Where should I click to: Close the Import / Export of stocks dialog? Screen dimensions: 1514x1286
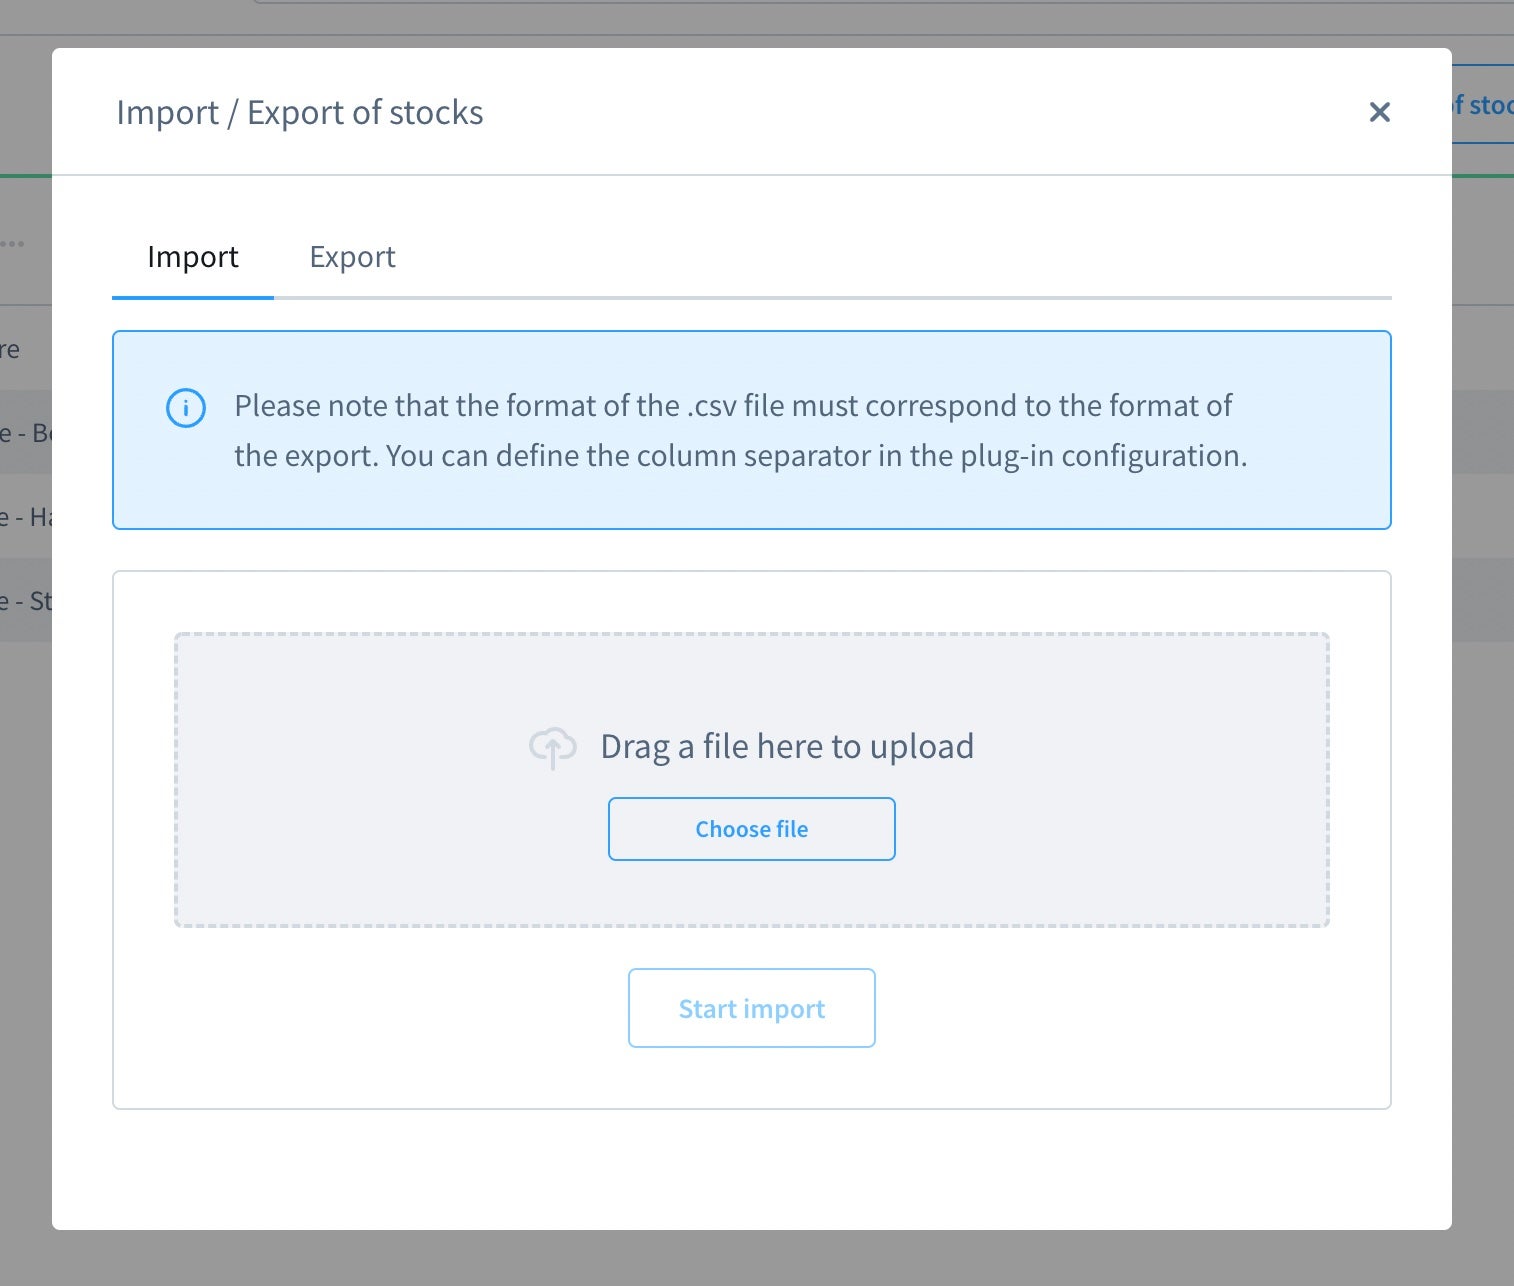click(x=1379, y=112)
